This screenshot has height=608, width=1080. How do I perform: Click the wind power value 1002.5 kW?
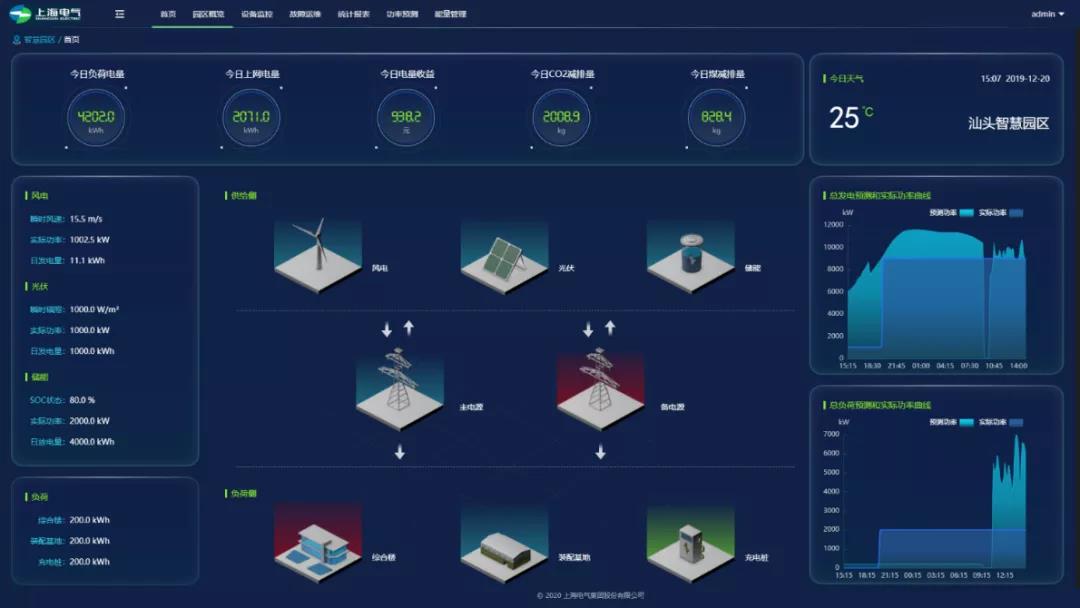point(90,240)
